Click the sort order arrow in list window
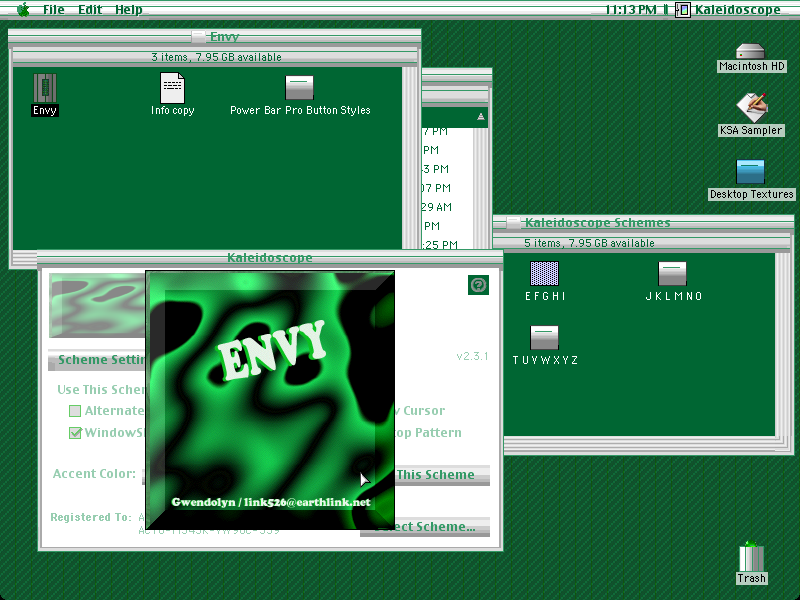This screenshot has height=600, width=800. [481, 117]
